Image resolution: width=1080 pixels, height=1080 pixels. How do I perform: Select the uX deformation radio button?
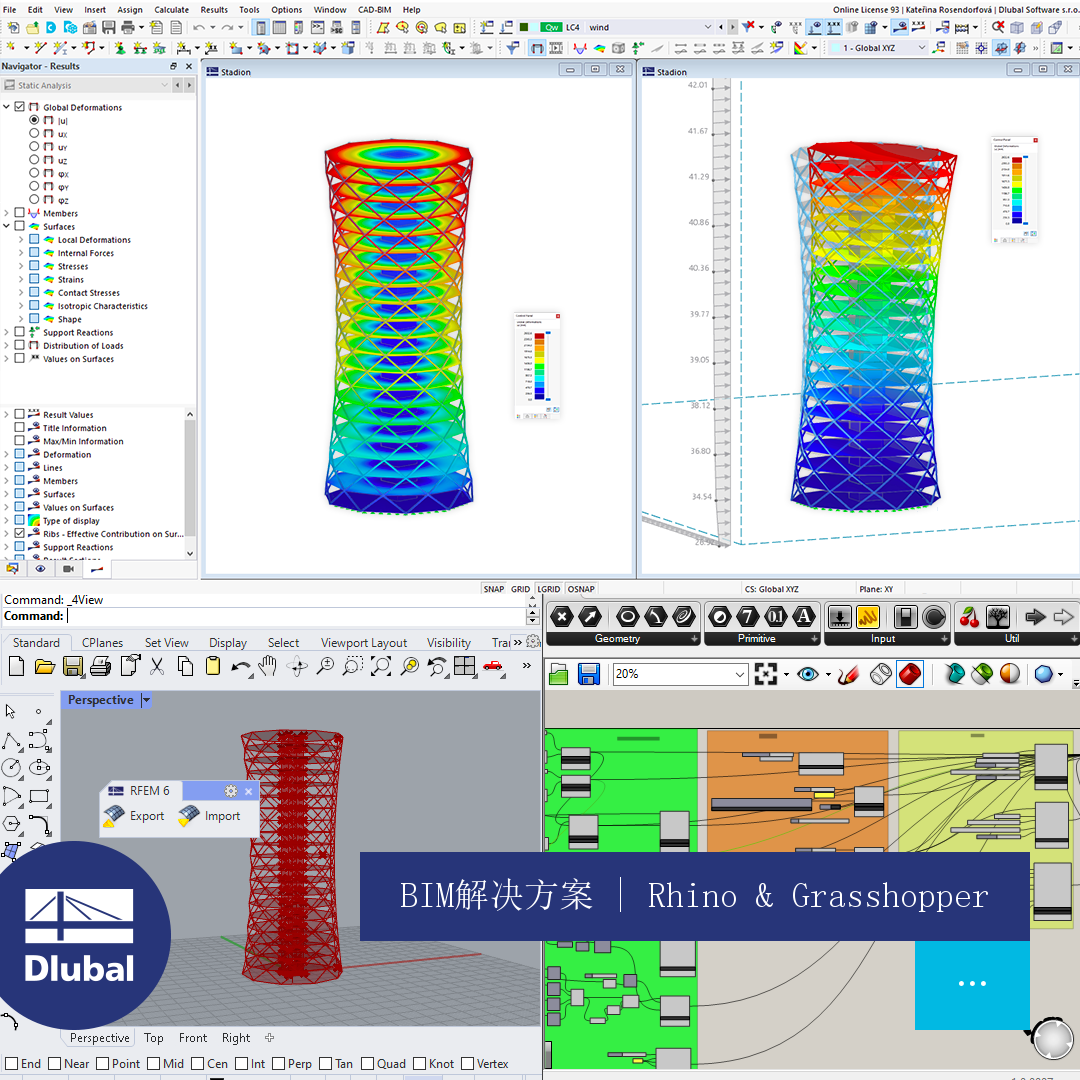(34, 133)
